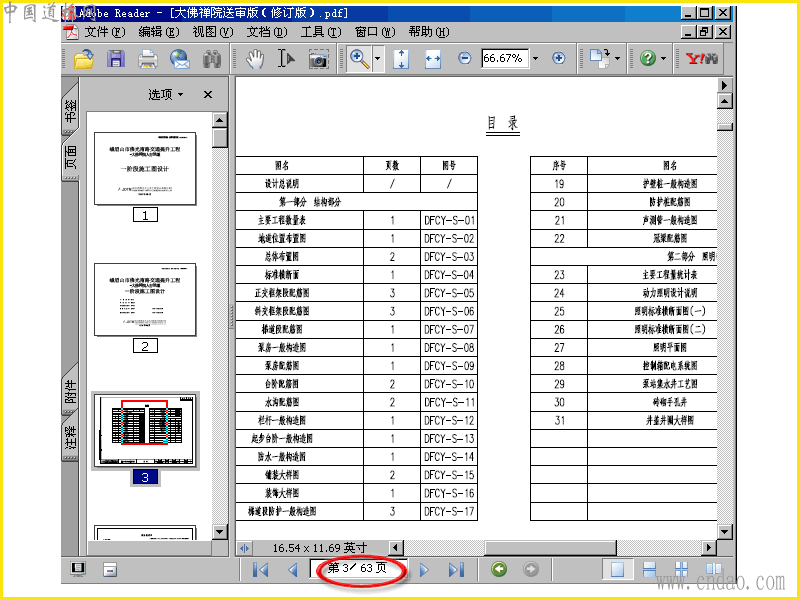The image size is (800, 600).
Task: Select page 2 thumbnail
Action: pyautogui.click(x=145, y=300)
